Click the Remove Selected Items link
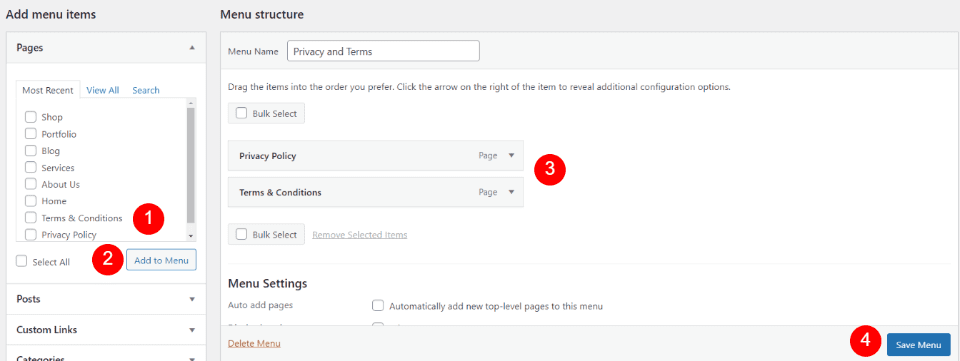This screenshot has height=361, width=960. click(360, 234)
